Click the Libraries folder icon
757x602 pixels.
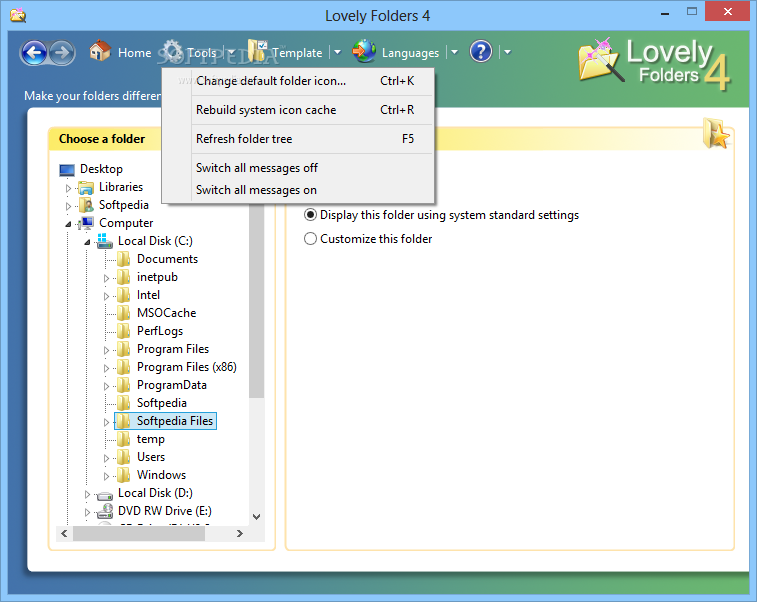point(86,188)
